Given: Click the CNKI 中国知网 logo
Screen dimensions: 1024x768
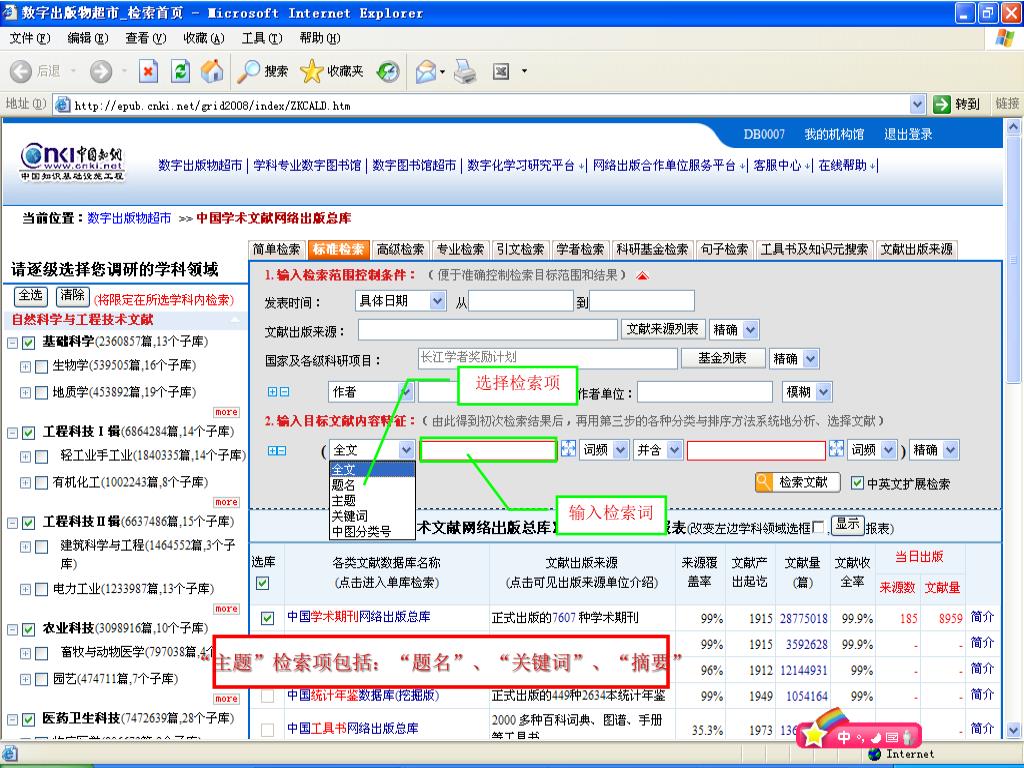Looking at the screenshot, I should click(72, 162).
